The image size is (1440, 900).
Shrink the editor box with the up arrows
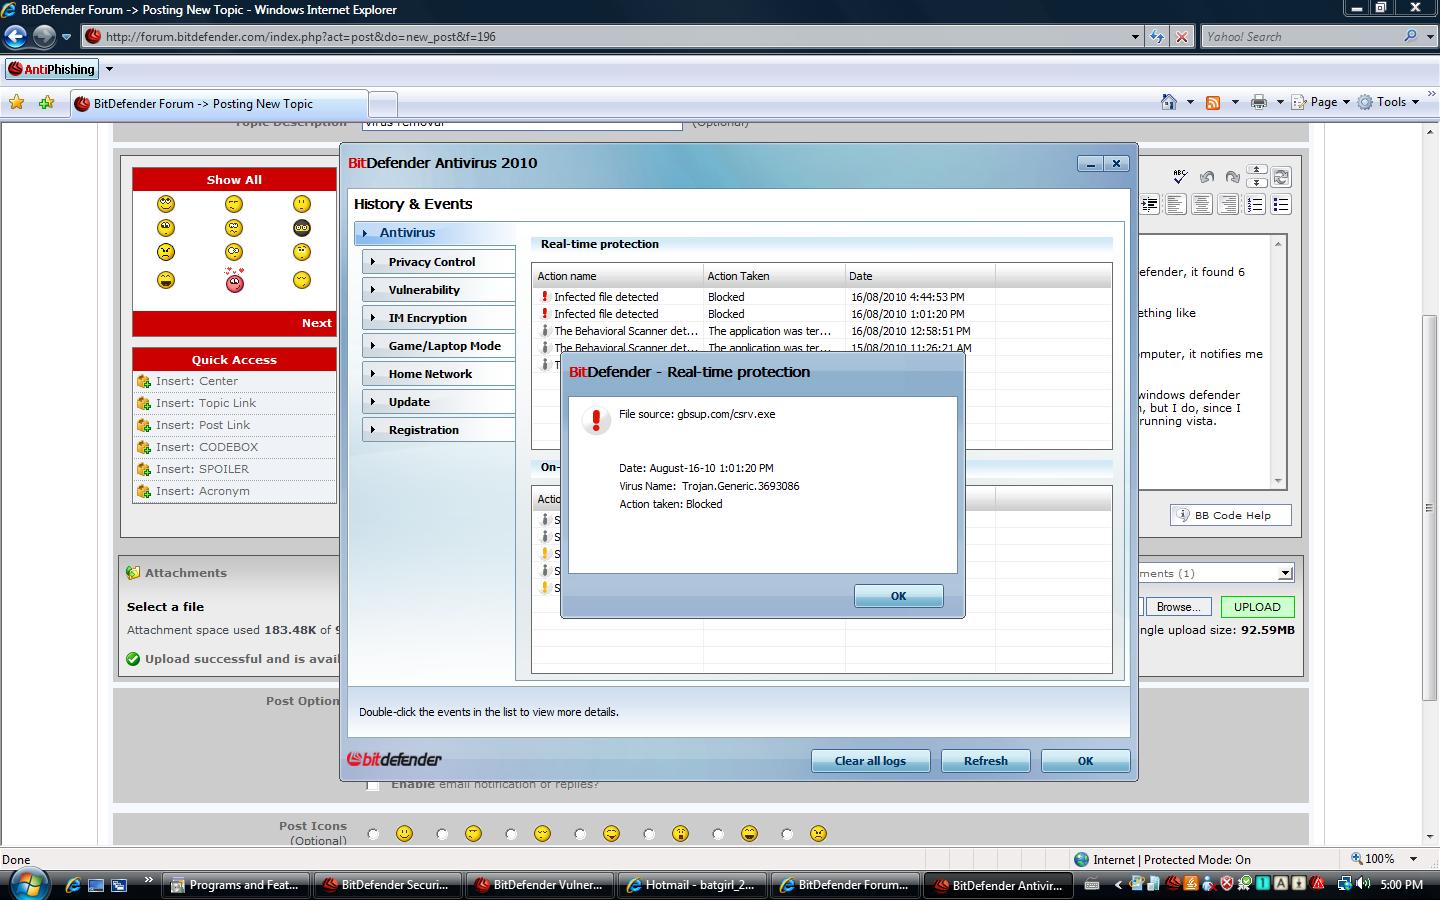pos(1257,170)
